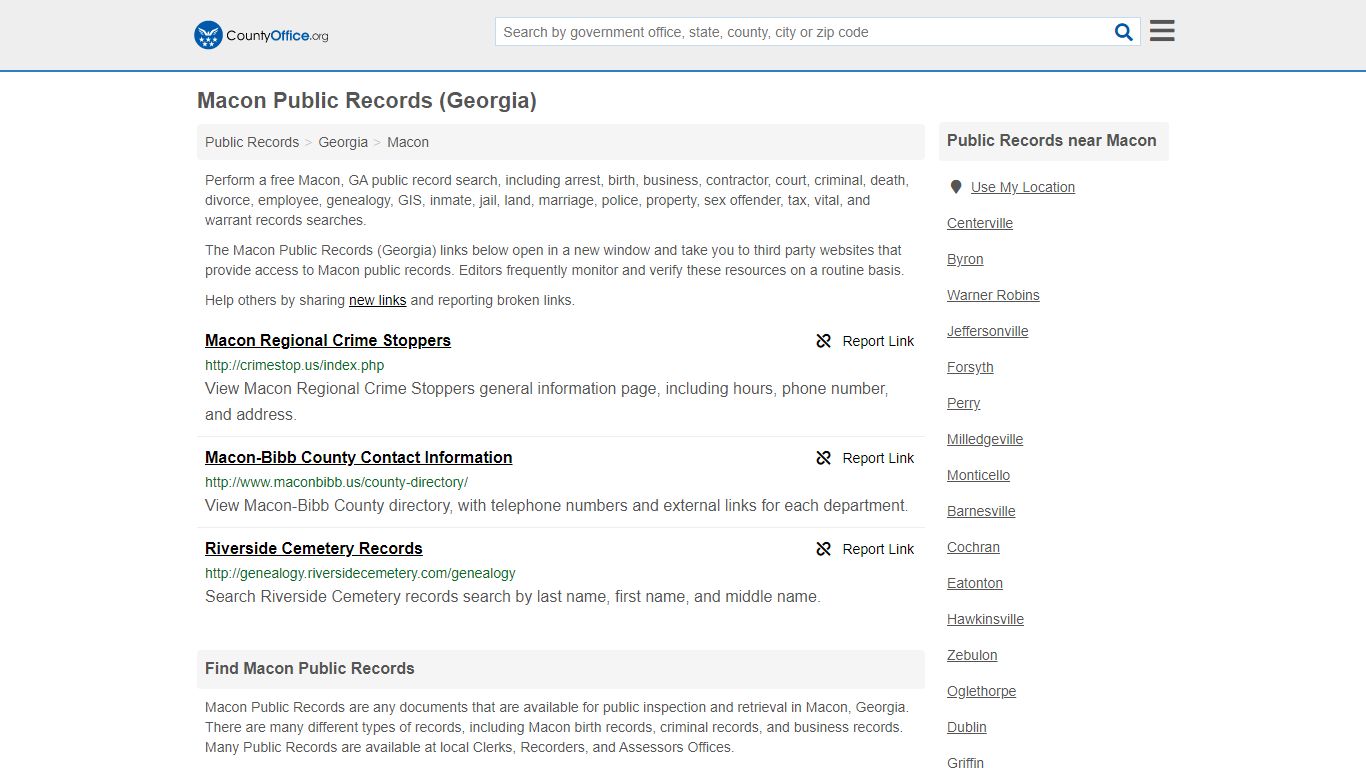Click Macon Public Records (Georgia) heading
This screenshot has width=1366, height=768.
tap(367, 101)
